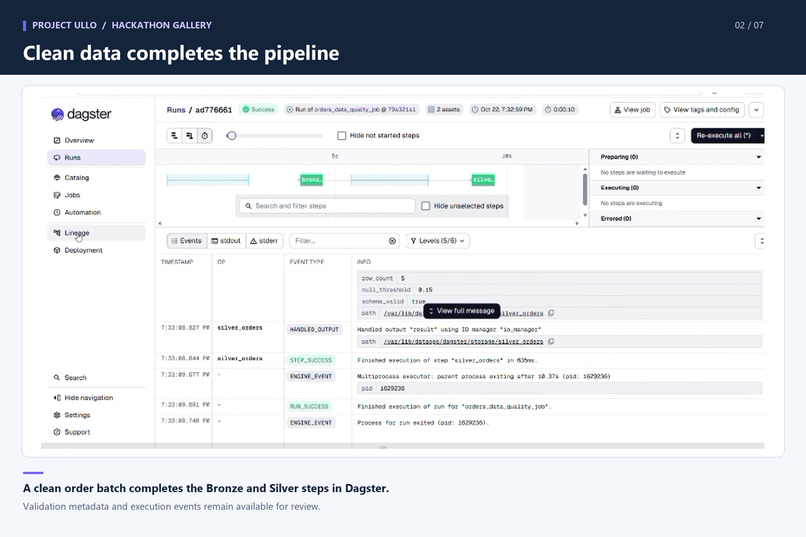Click the View full message button
The image size is (806, 537).
(462, 311)
